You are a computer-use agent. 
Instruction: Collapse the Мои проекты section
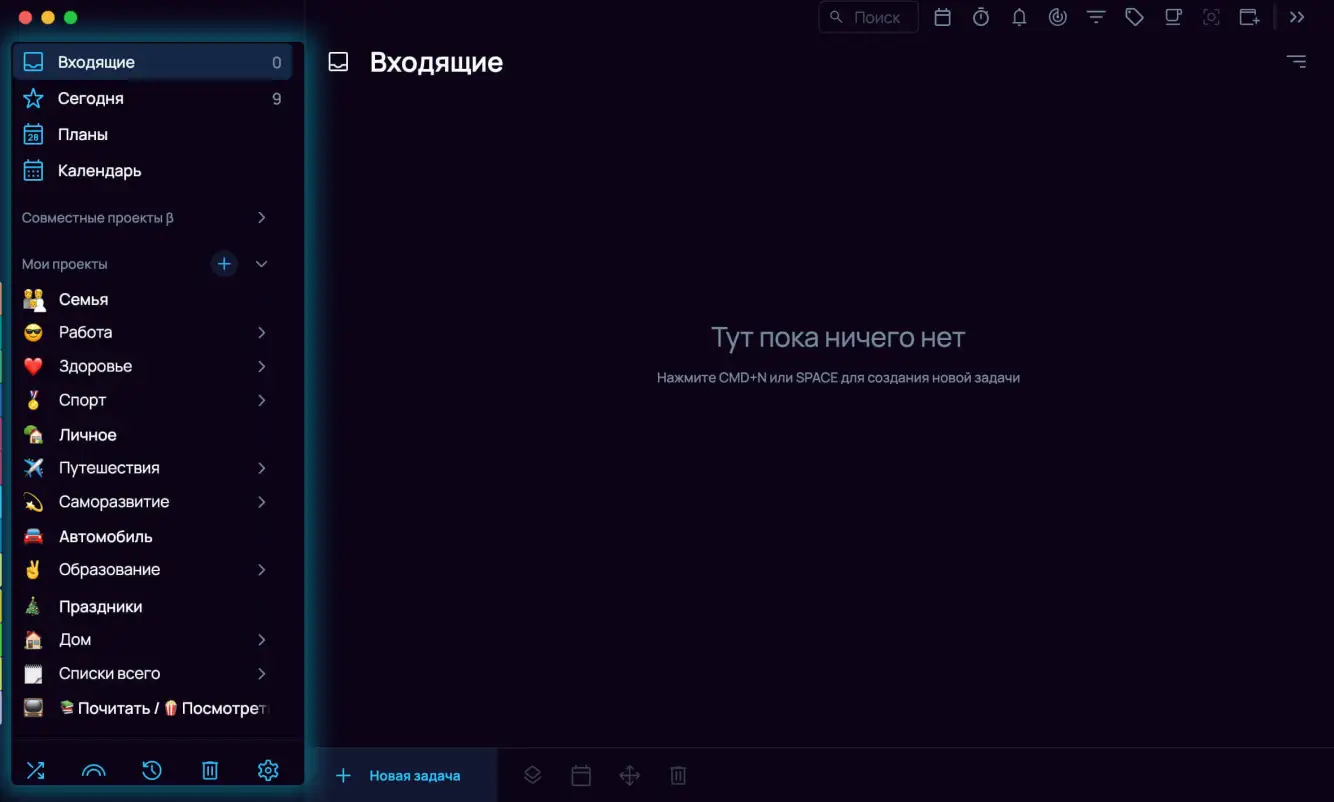pyautogui.click(x=261, y=264)
